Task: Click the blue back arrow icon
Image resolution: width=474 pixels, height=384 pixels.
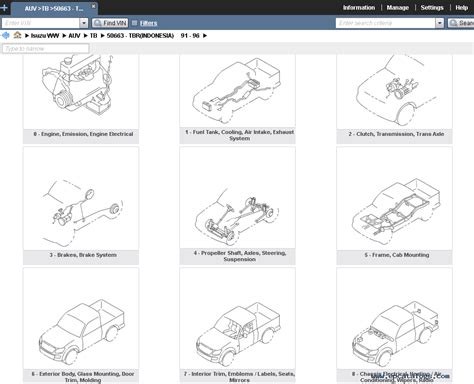Action: [5, 35]
